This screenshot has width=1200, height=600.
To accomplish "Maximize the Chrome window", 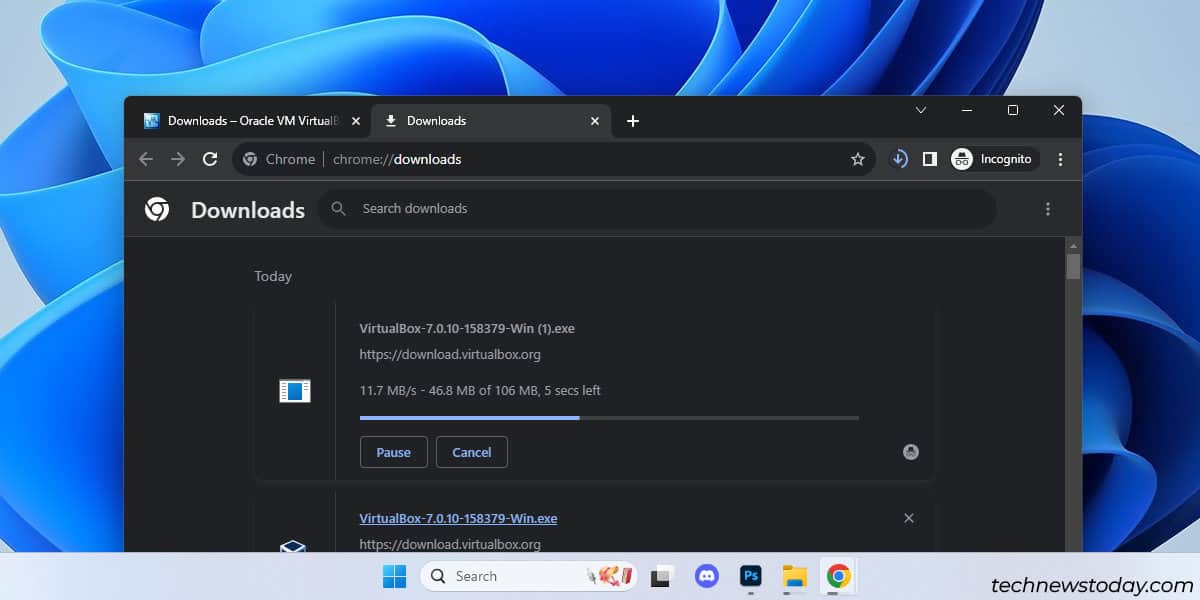I will point(1013,110).
